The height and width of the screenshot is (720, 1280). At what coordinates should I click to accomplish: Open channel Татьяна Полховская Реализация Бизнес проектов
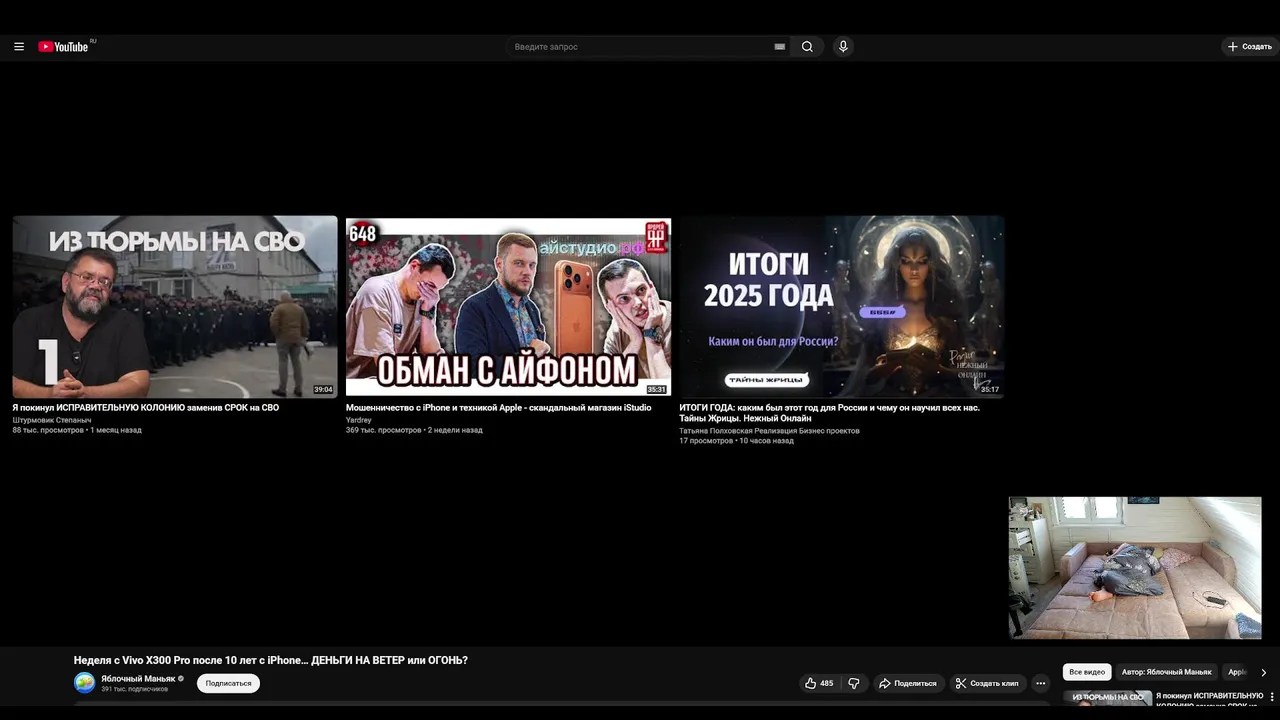point(769,431)
